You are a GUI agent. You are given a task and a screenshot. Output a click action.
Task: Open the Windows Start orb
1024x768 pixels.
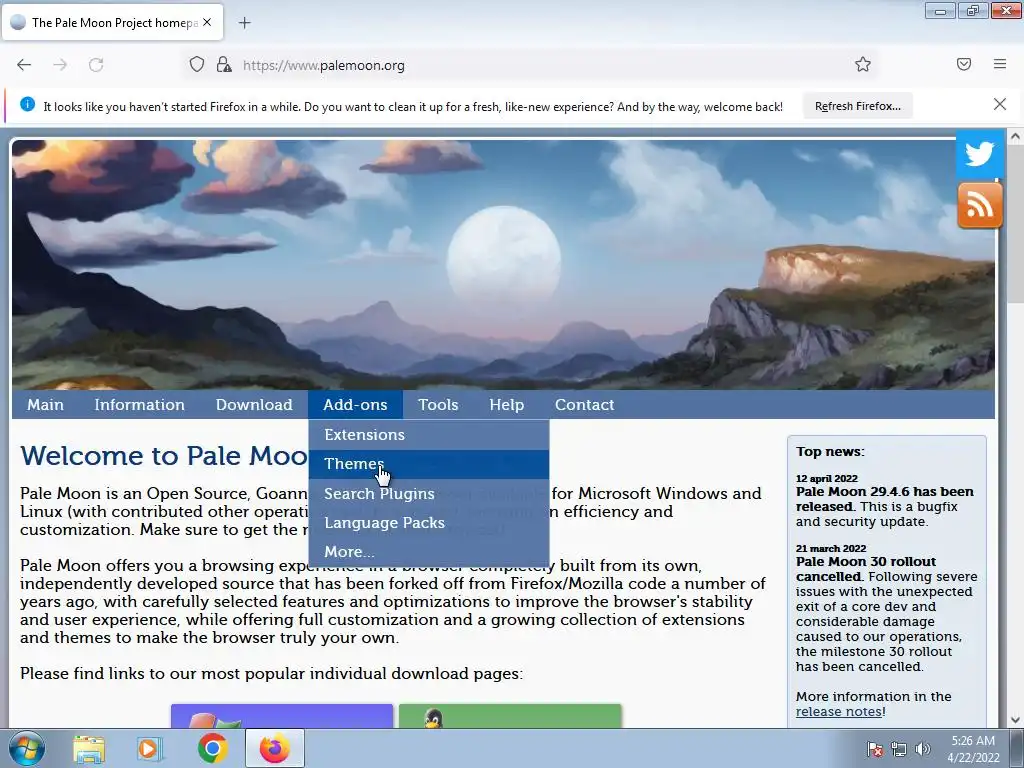tap(27, 748)
